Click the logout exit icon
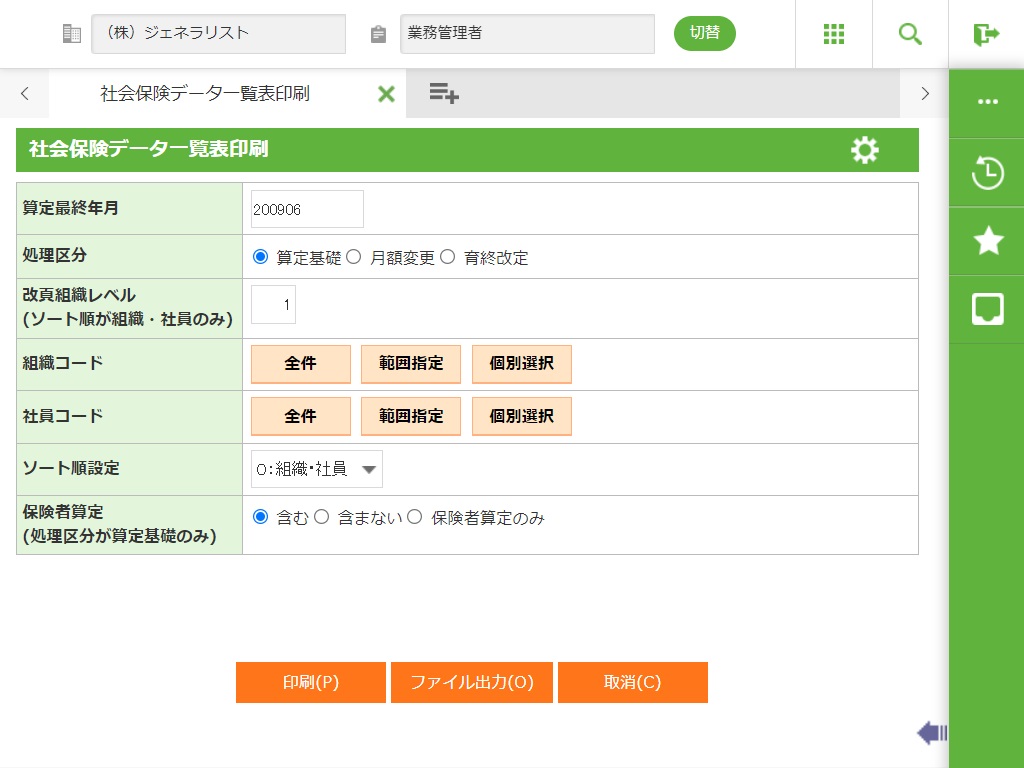1024x768 pixels. 986,34
